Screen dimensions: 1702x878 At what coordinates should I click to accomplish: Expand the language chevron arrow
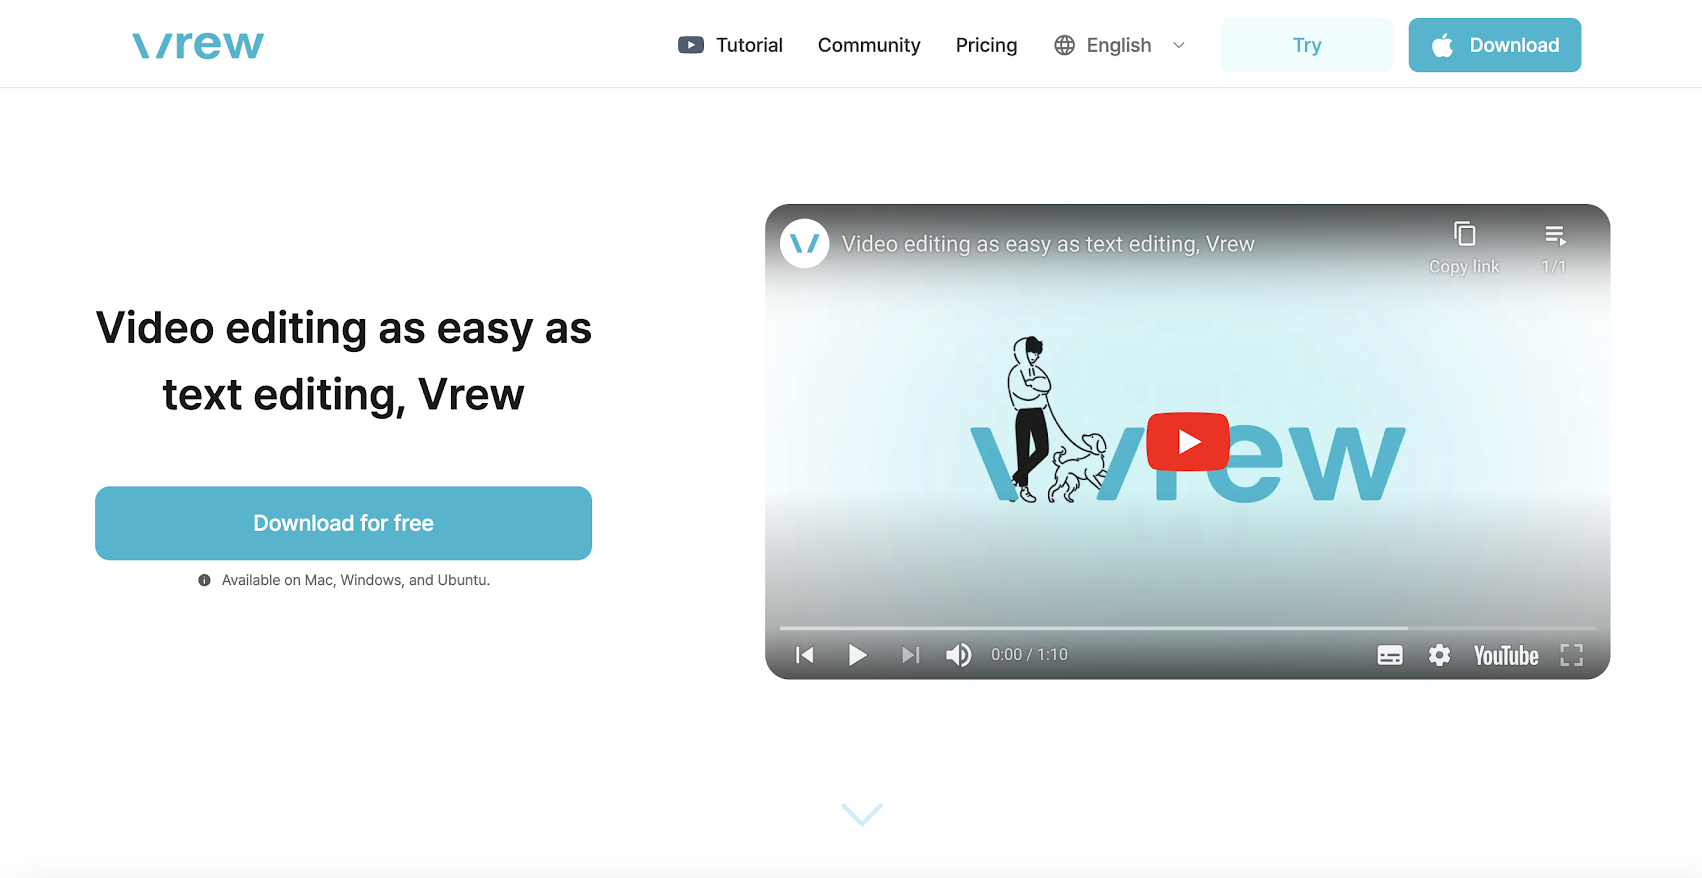(1179, 45)
